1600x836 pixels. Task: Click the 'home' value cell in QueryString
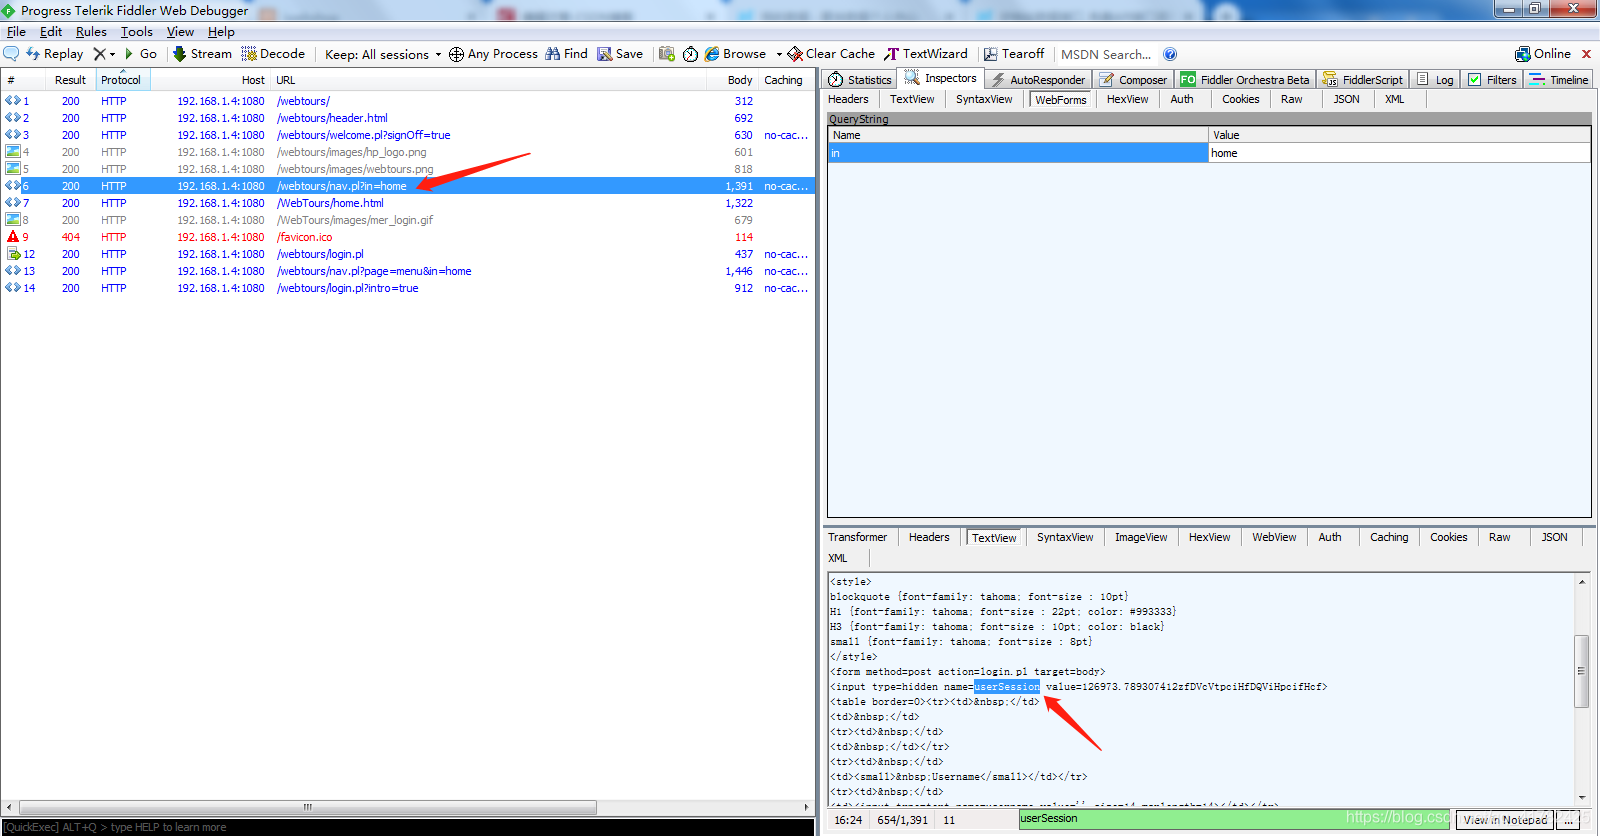tap(1399, 153)
